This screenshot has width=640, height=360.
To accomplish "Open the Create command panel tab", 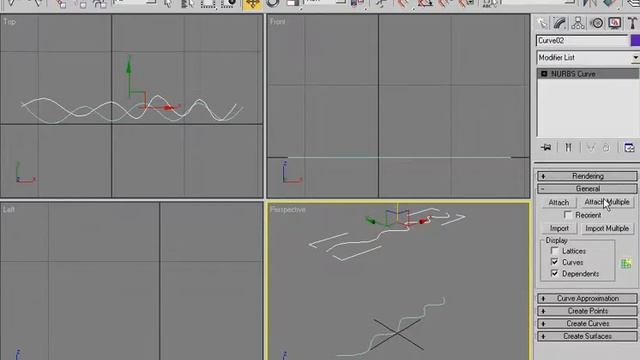I will coord(542,23).
